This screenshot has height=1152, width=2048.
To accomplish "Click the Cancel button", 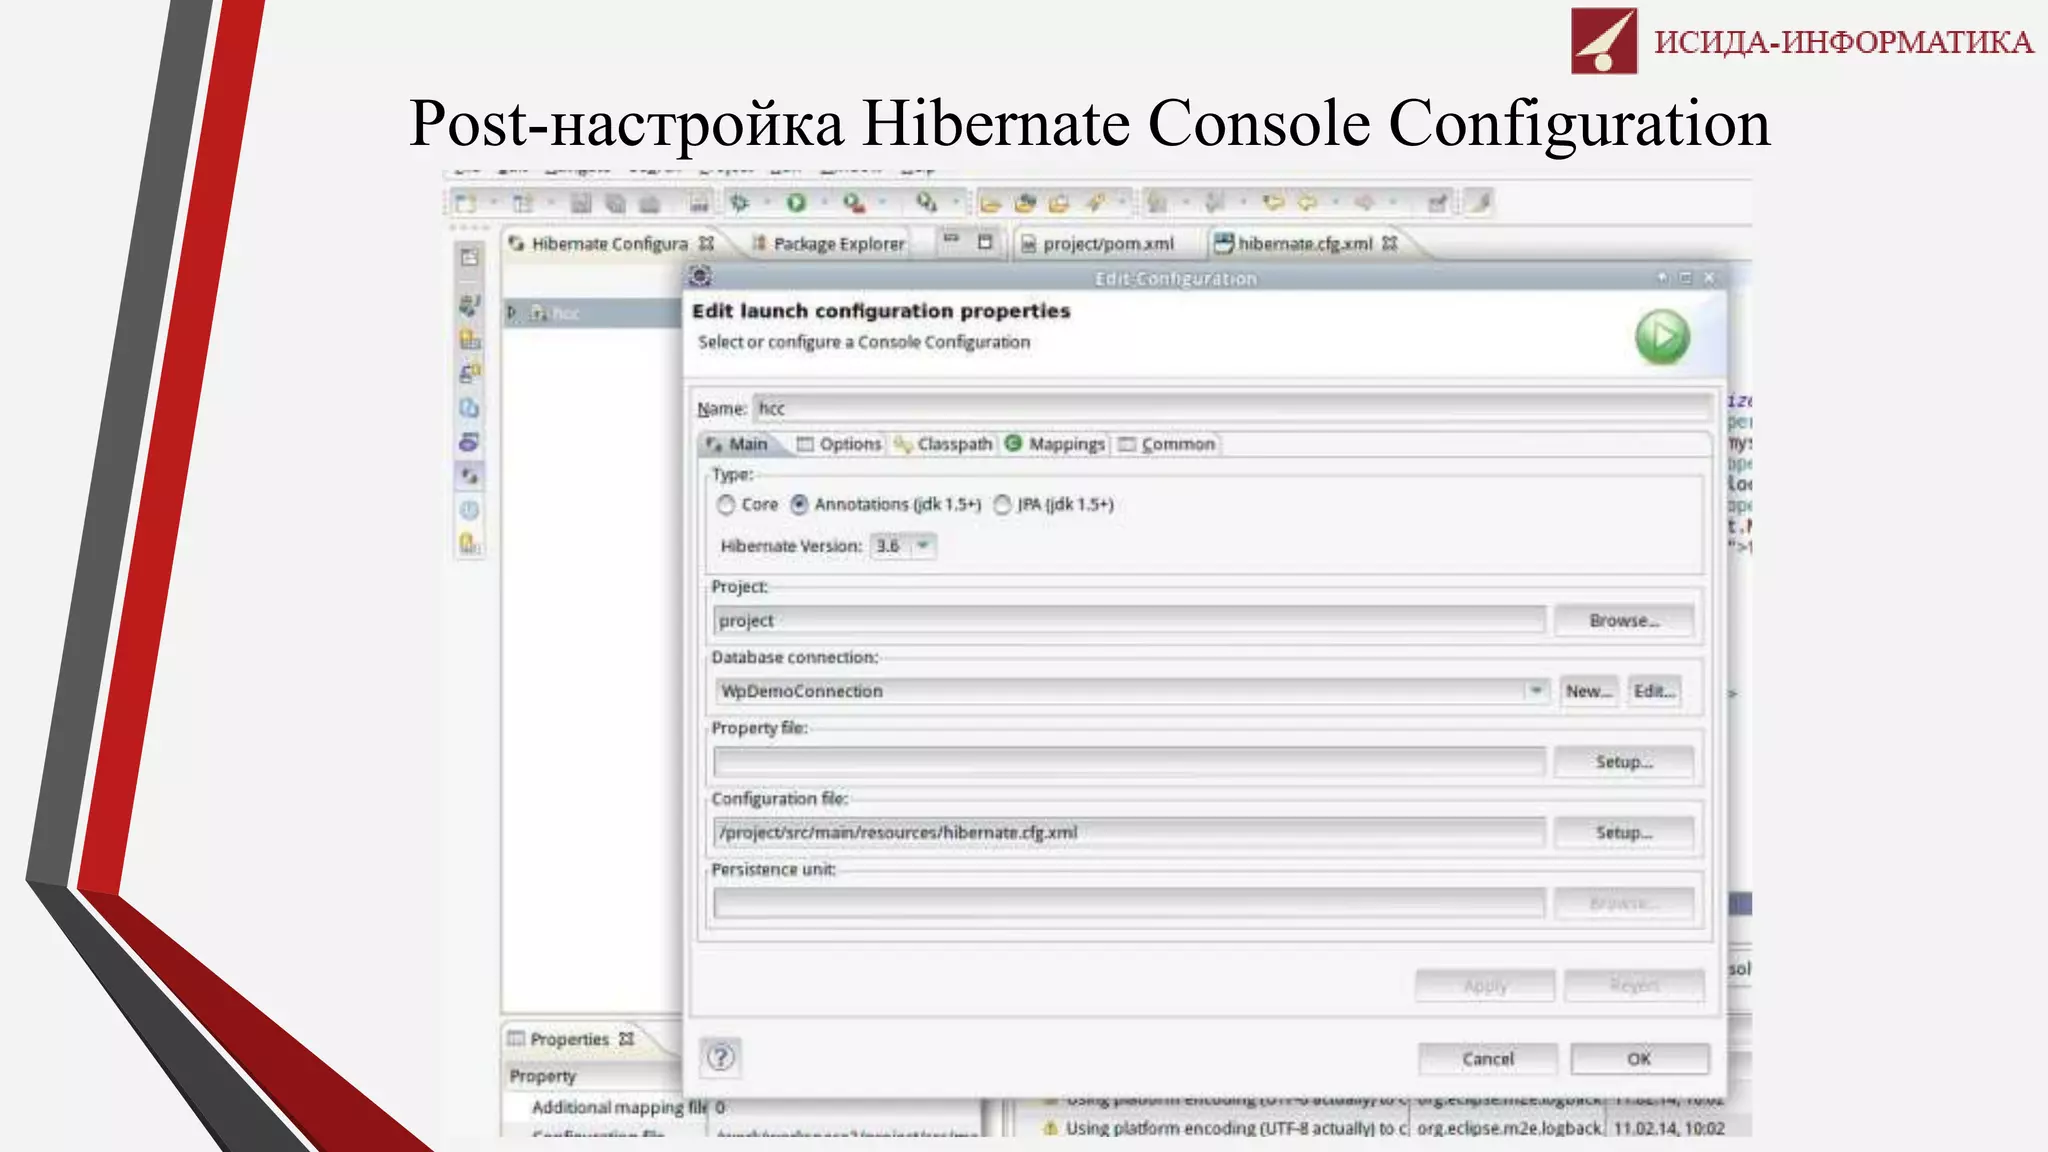I will (1487, 1058).
